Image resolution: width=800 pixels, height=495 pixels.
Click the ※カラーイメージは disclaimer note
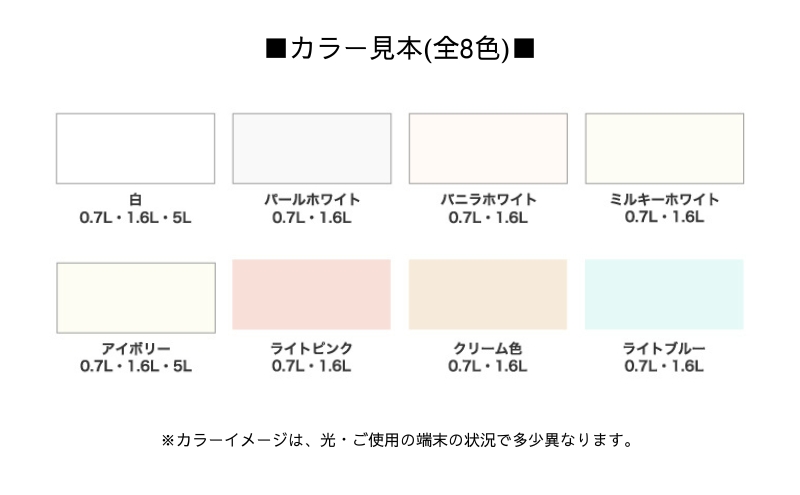pos(397,440)
